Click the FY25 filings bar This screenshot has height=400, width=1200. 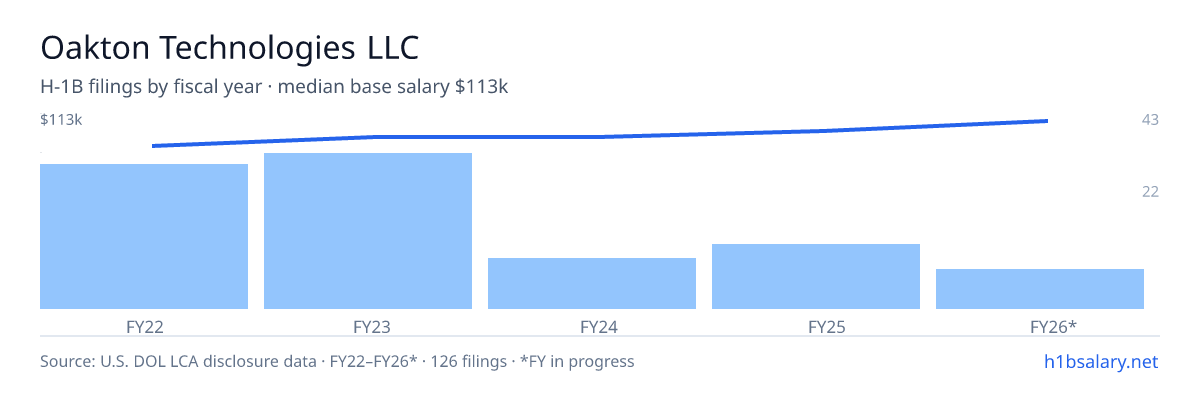[816, 276]
